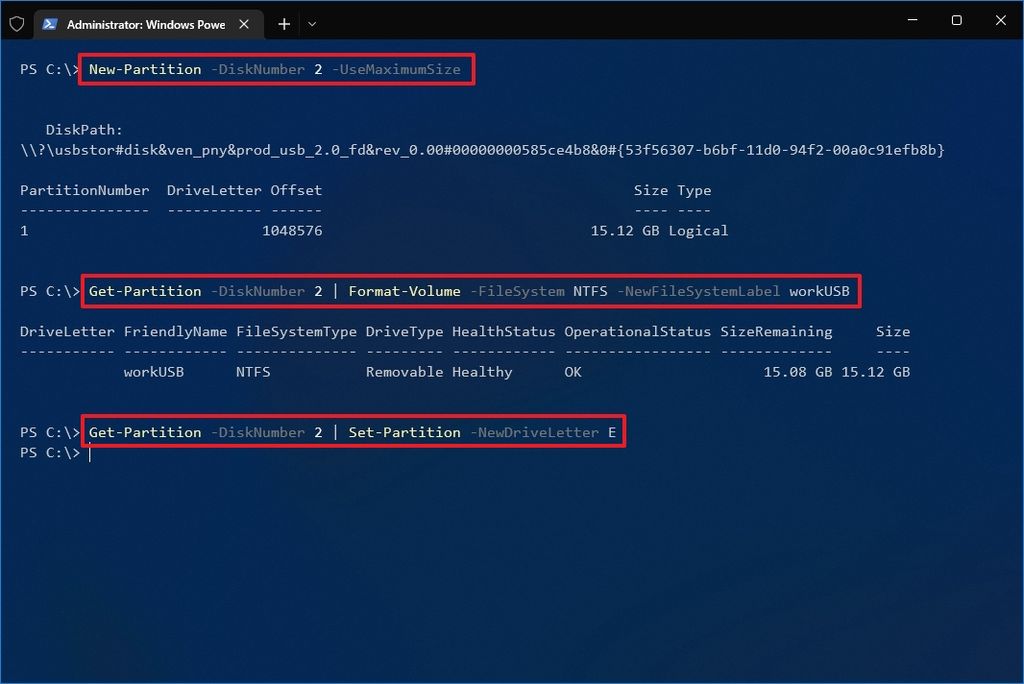Click the PartitionNumber column header
This screenshot has width=1024, height=684.
[x=84, y=190]
